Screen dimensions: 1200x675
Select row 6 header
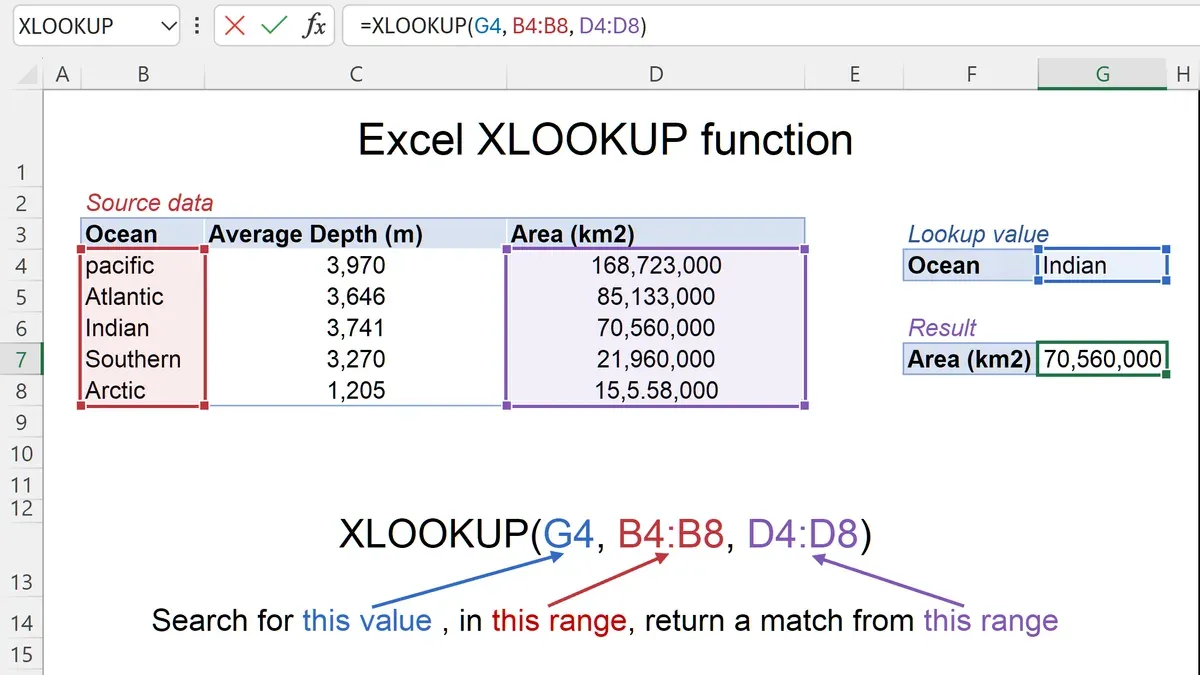tap(21, 328)
